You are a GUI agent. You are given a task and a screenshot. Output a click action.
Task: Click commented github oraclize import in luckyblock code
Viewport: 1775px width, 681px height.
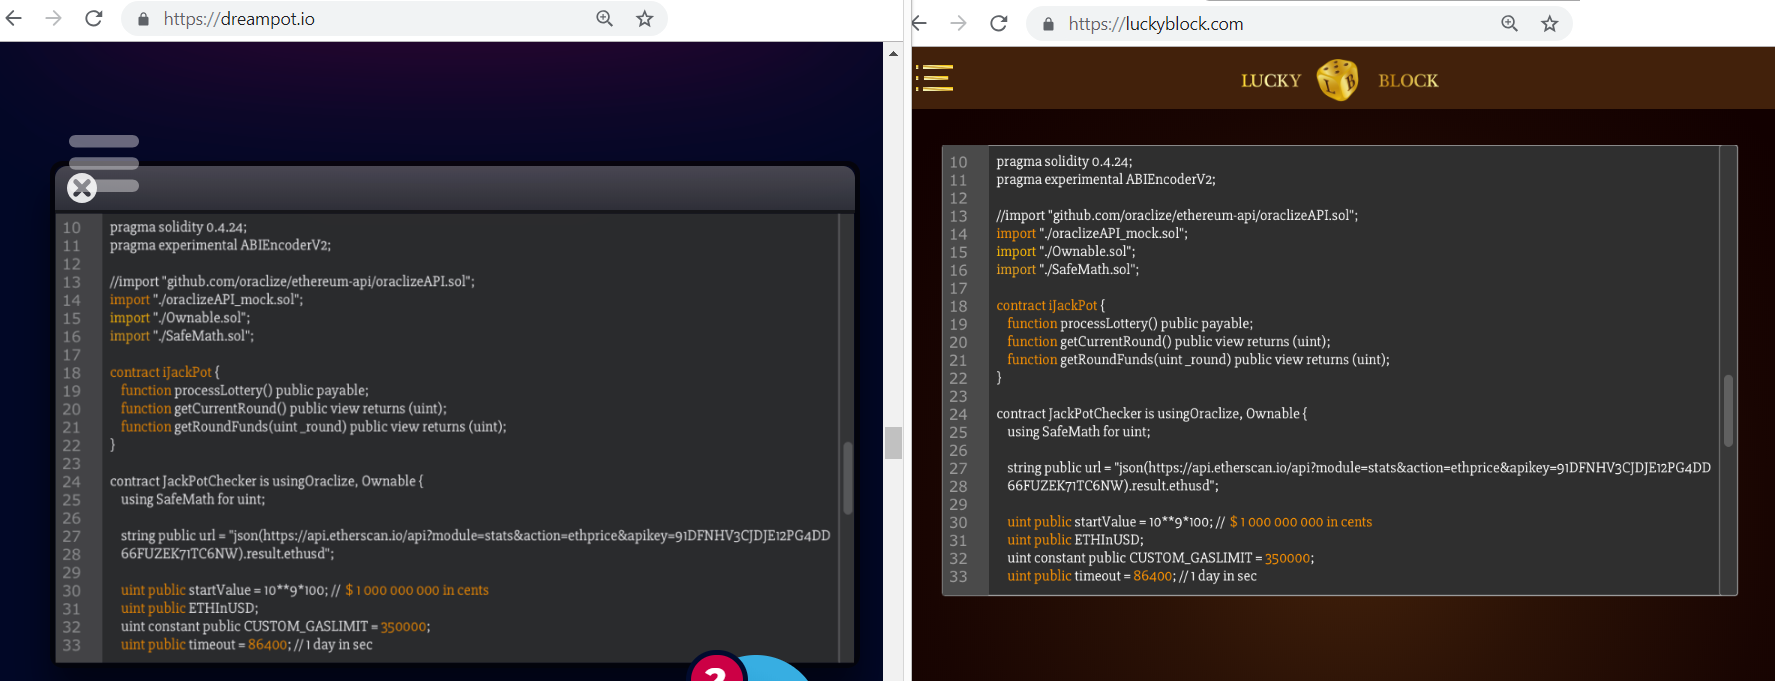(1177, 215)
